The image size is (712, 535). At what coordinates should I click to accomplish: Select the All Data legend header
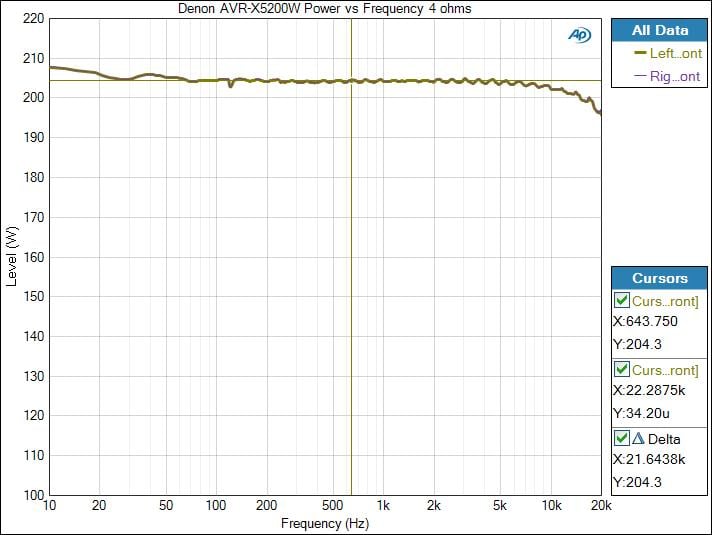coord(659,31)
